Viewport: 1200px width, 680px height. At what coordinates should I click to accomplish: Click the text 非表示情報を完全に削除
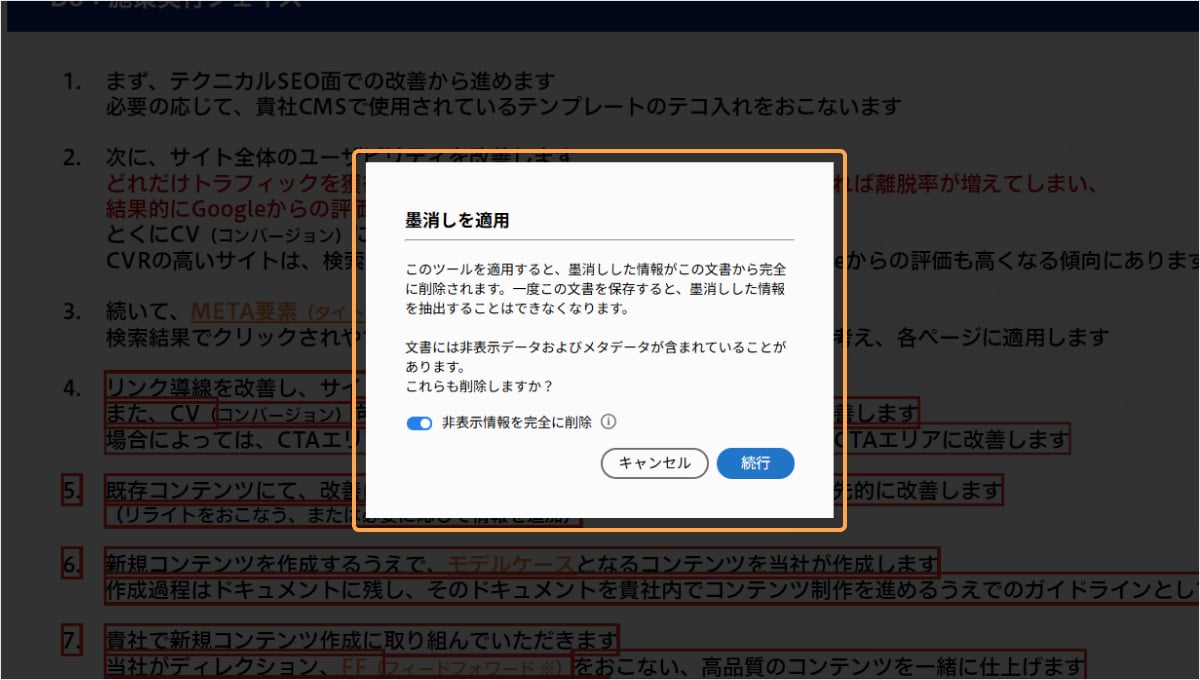516,423
